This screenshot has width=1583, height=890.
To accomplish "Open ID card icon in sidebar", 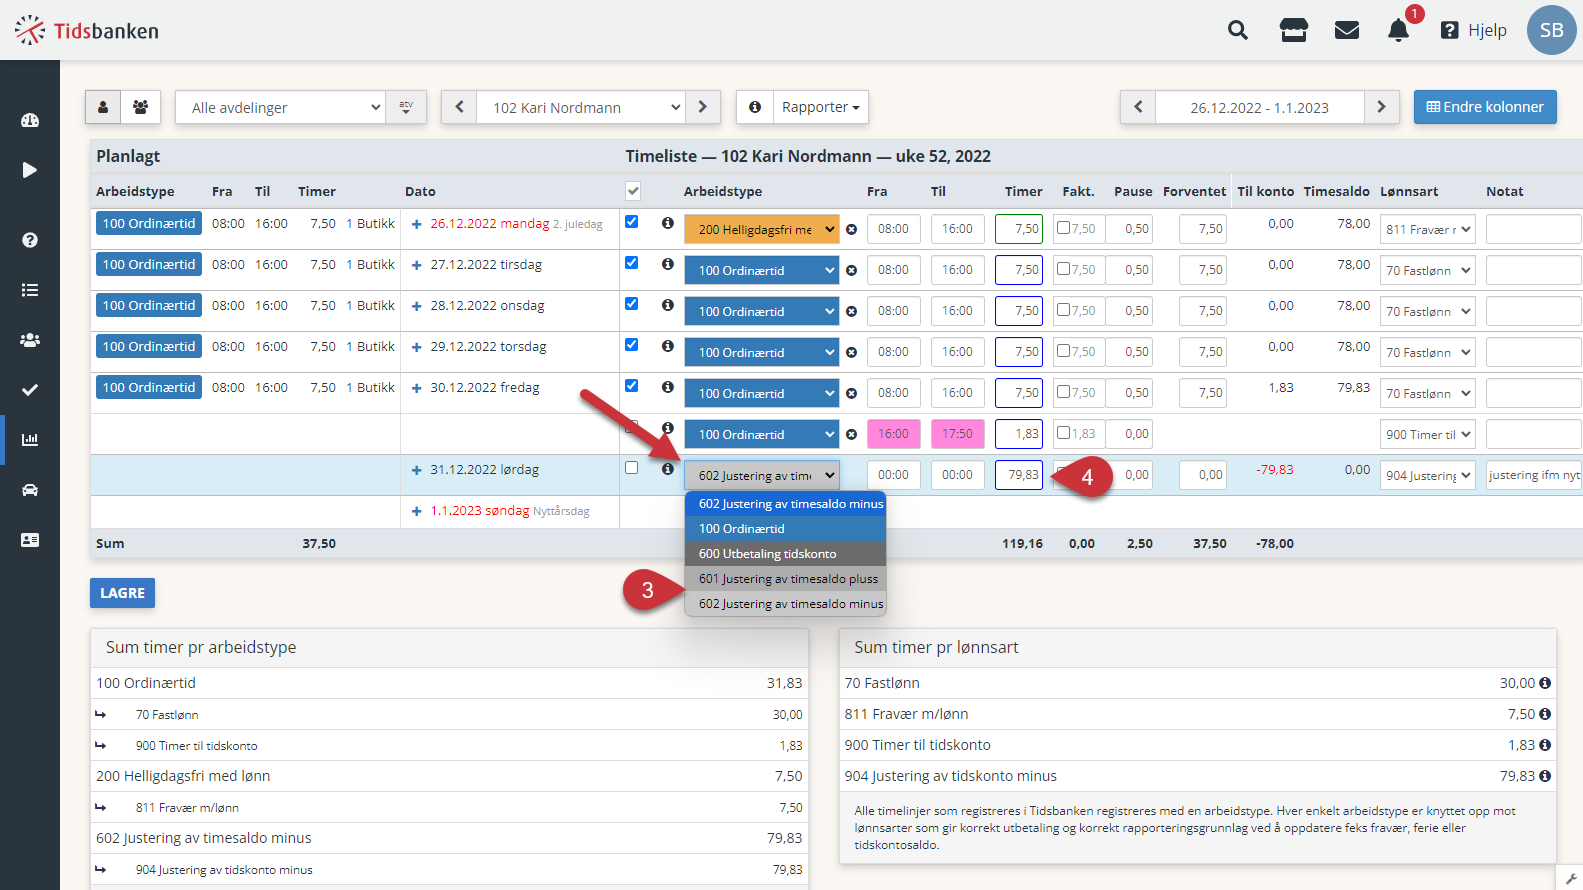I will (30, 540).
